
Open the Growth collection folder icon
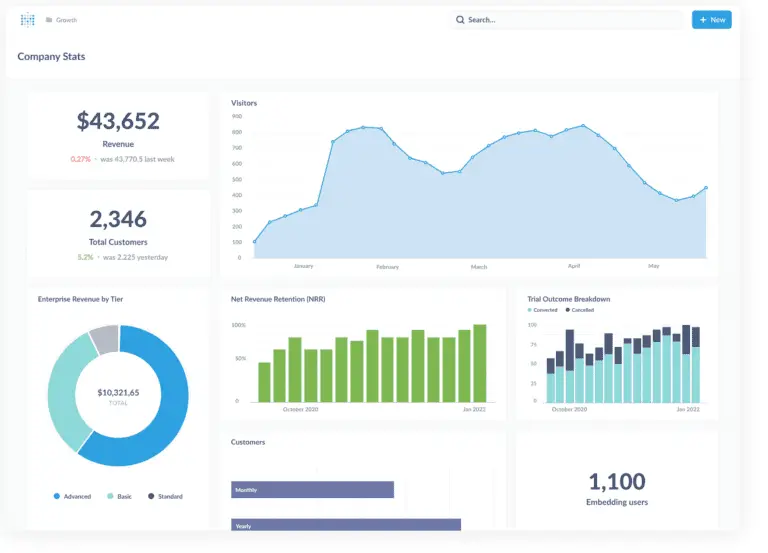49,20
